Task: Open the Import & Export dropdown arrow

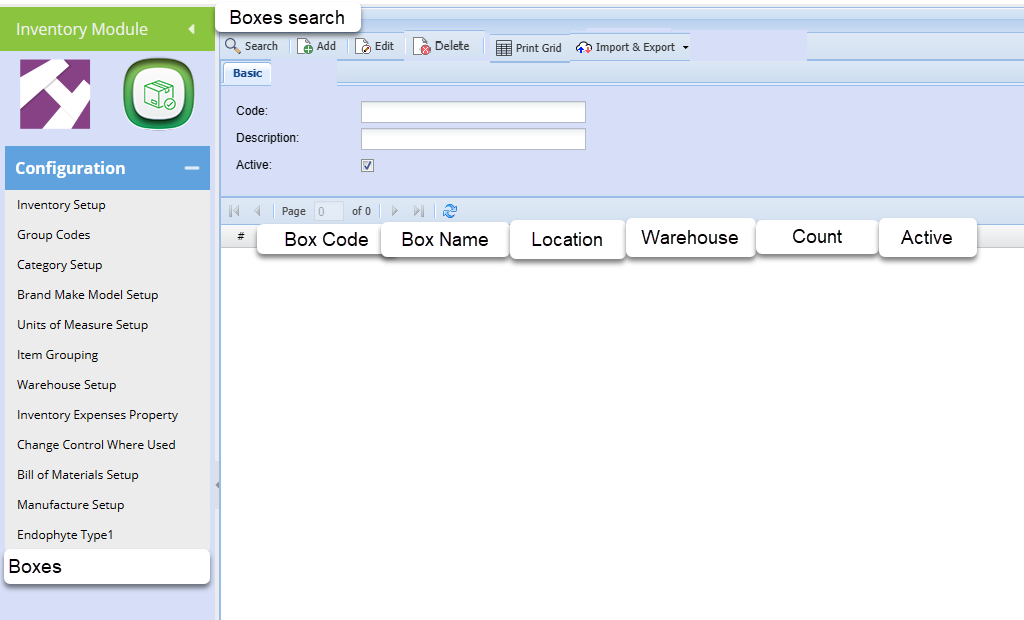Action: [x=685, y=48]
